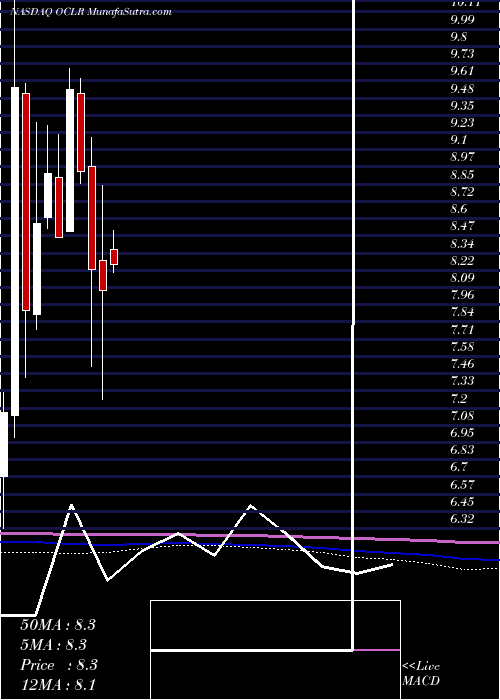Click the 50MA : 8.3 label
Viewport: 500px width, 700px height.
[58, 625]
